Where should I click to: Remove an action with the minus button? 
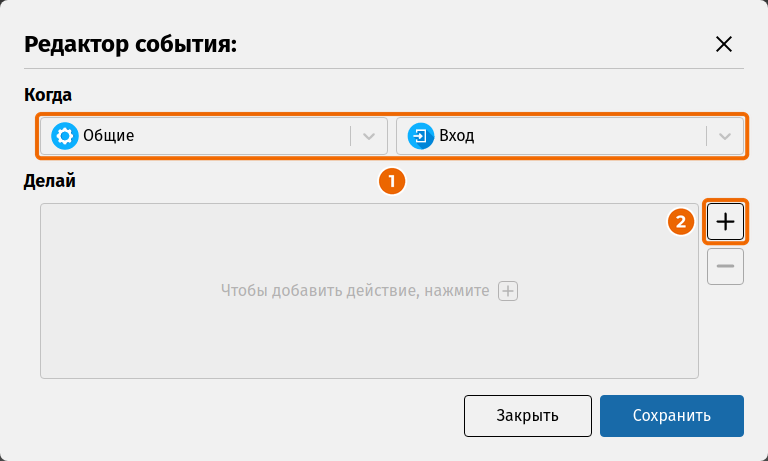[725, 267]
